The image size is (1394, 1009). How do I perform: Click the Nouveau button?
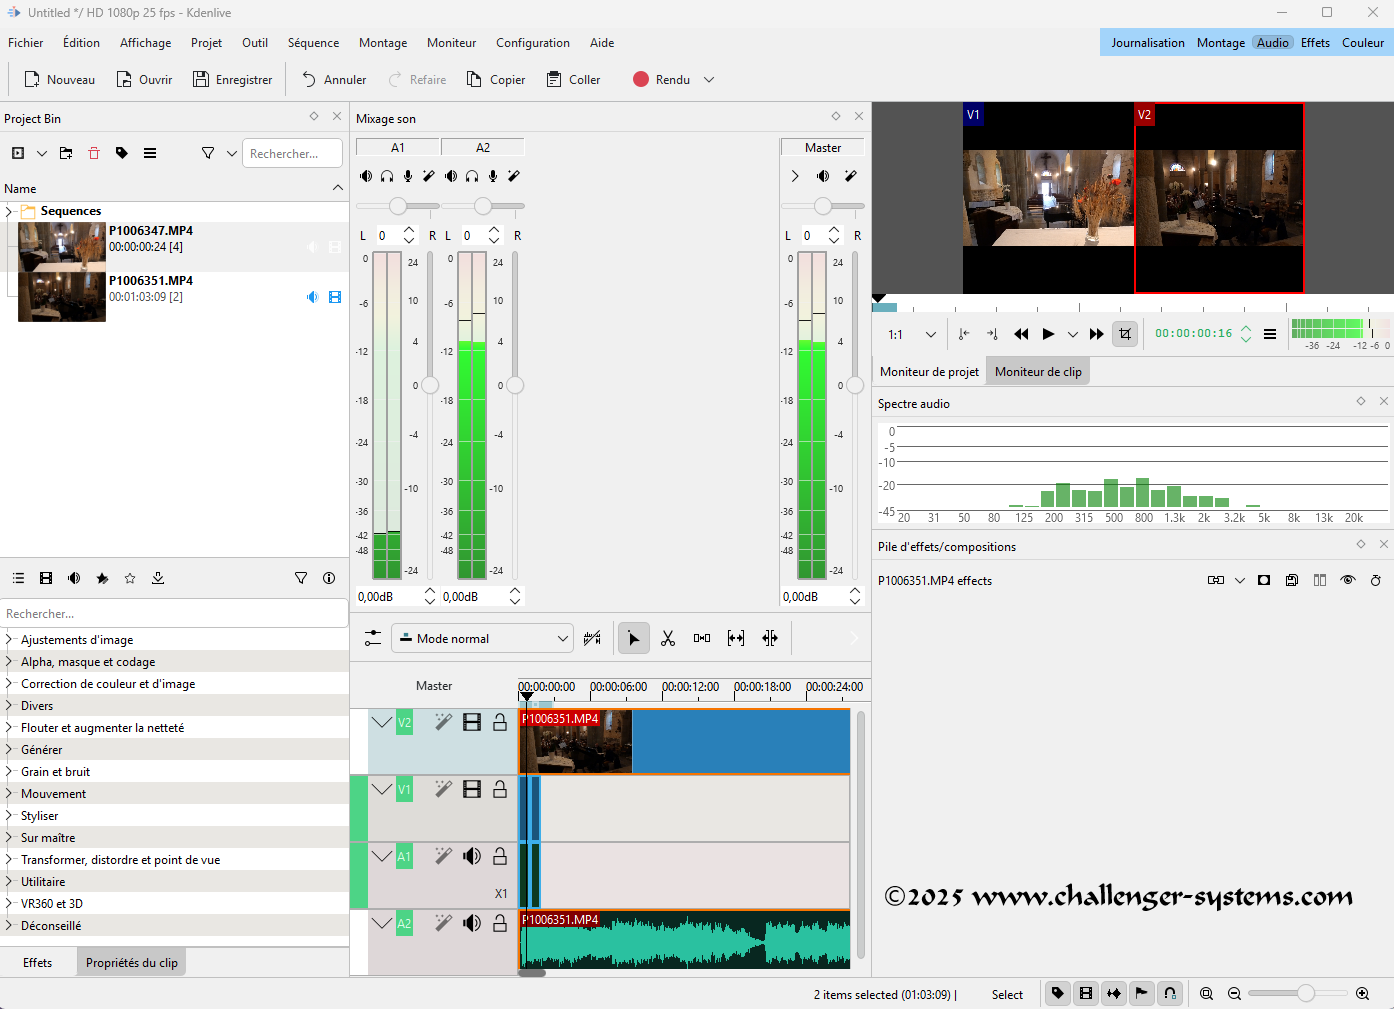tap(60, 80)
